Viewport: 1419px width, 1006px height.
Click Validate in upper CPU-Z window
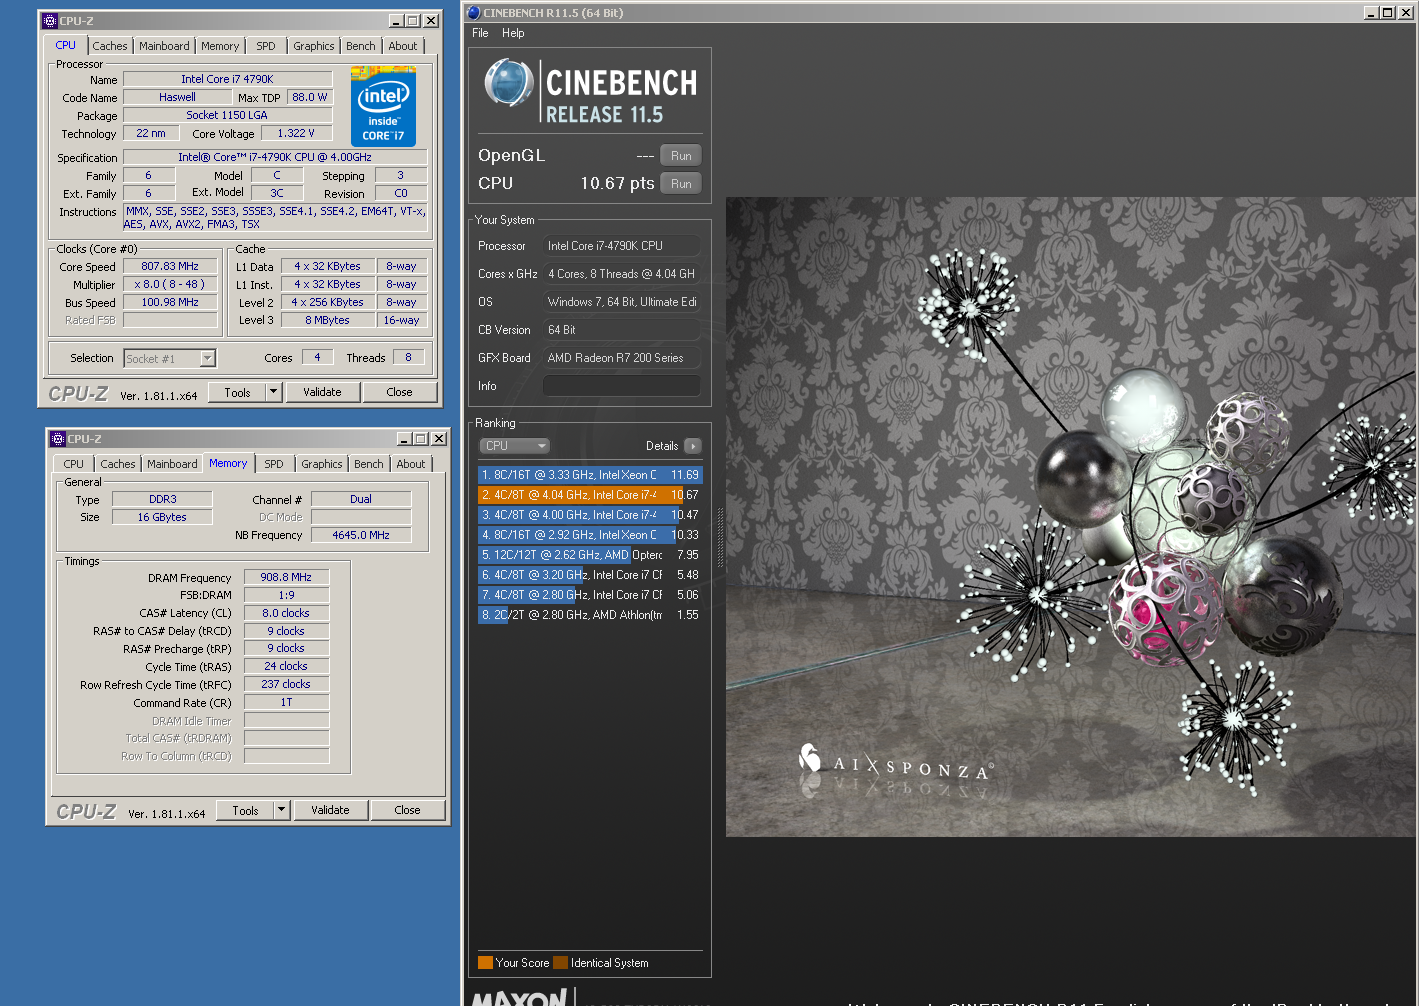click(x=322, y=392)
